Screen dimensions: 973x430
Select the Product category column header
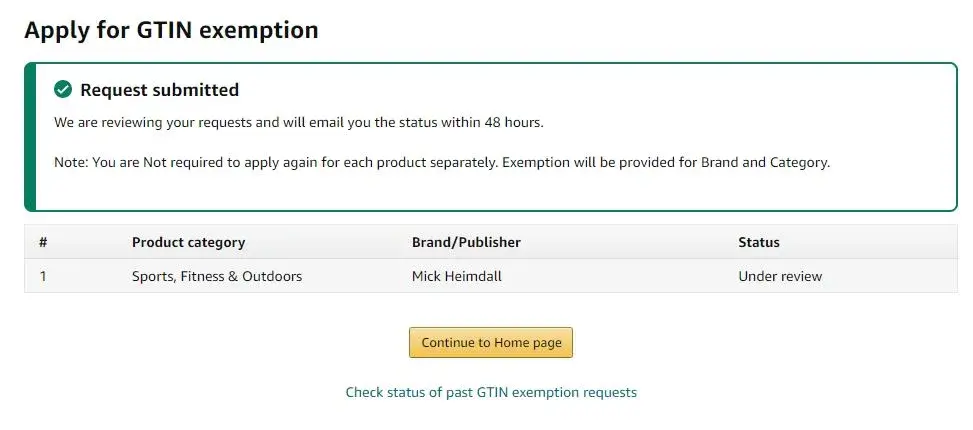coord(188,242)
